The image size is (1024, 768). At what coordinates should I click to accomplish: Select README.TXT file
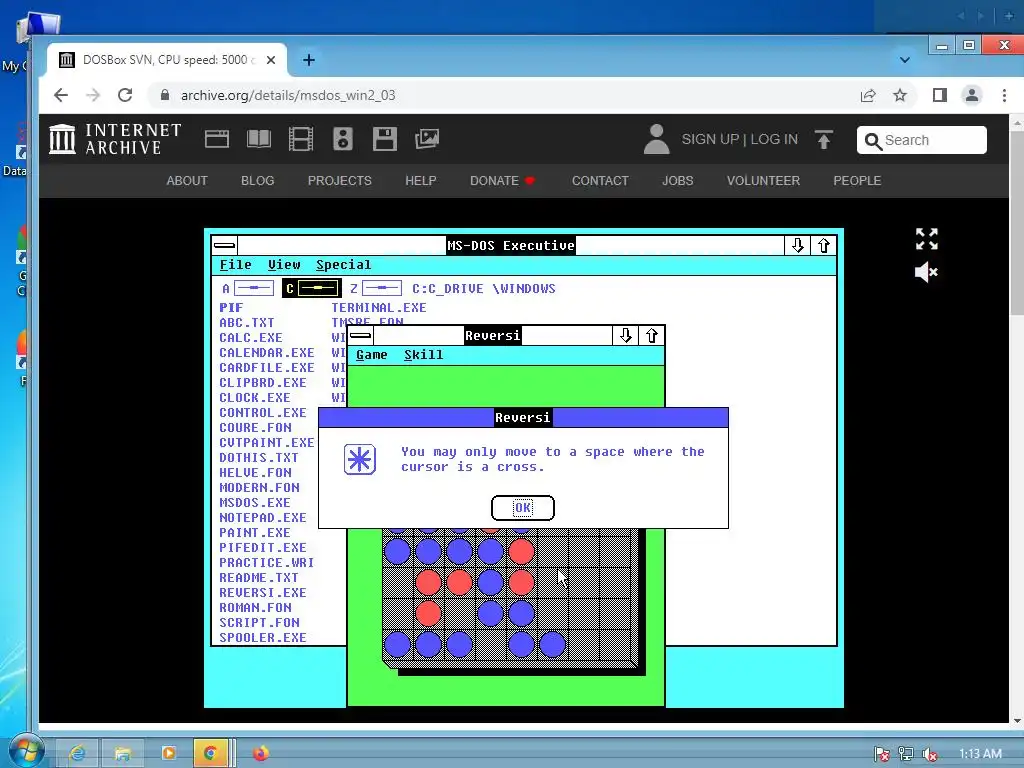pos(259,578)
